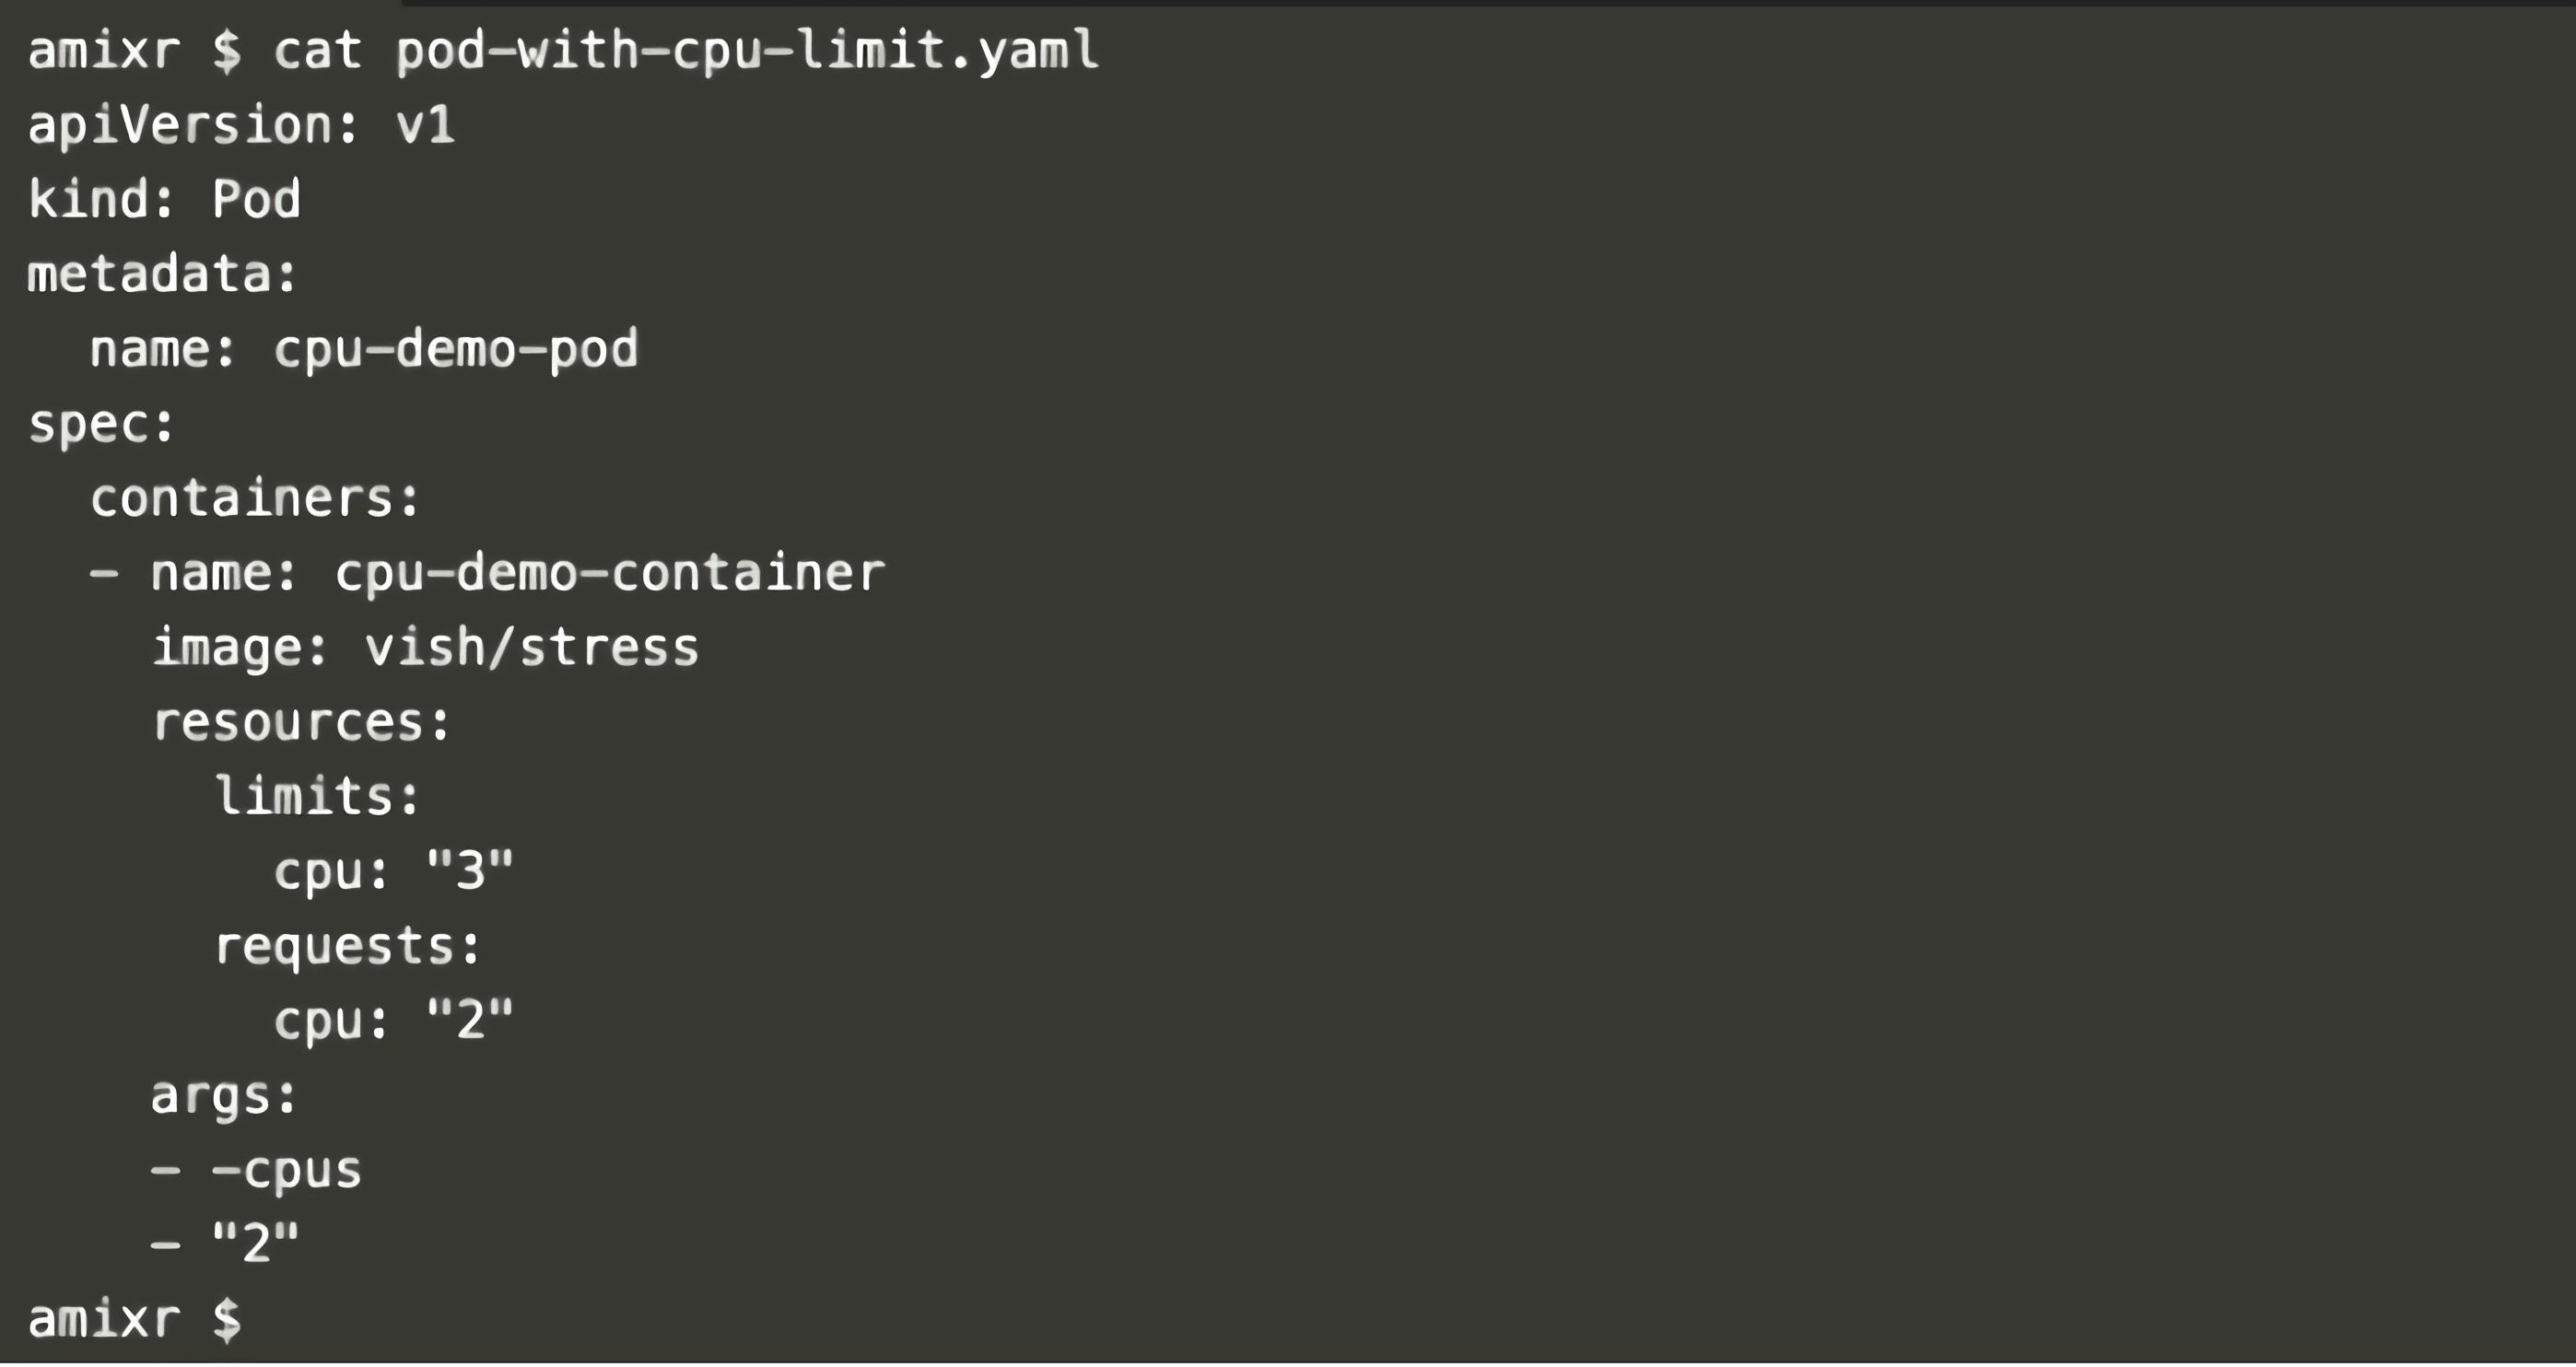Screen dimensions: 2576x1367
Task: Click the CPU value "2" under requests
Action: tap(469, 1020)
